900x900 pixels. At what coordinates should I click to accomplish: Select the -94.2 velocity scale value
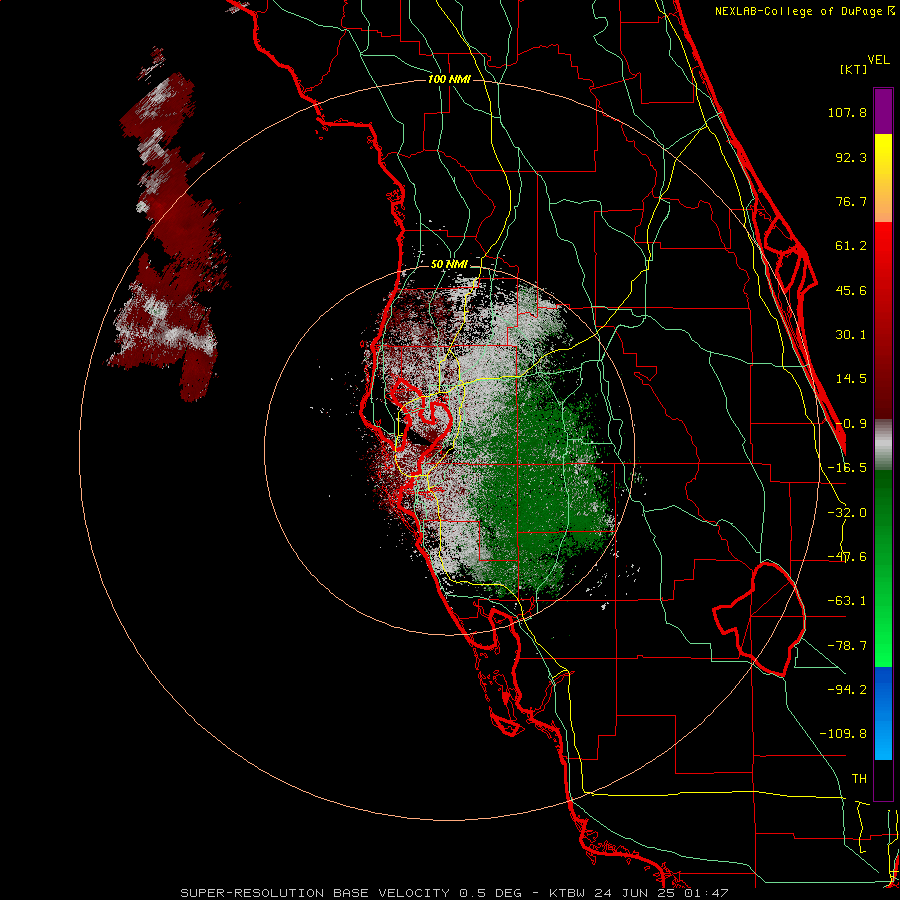click(847, 689)
